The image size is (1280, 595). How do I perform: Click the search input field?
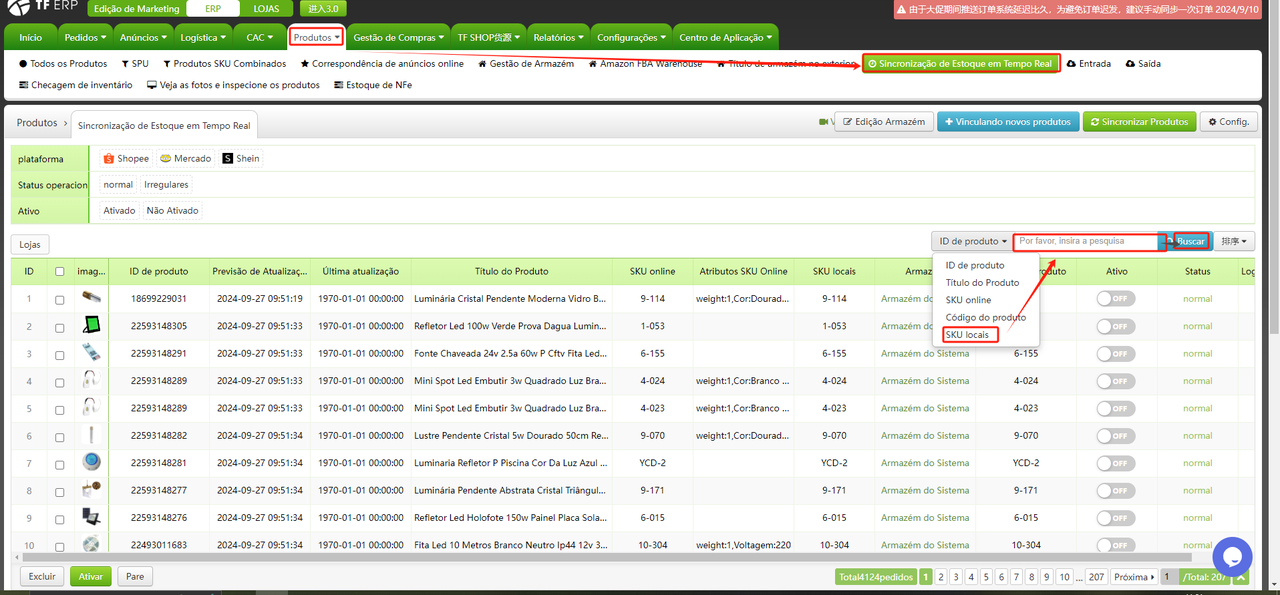tap(1086, 241)
